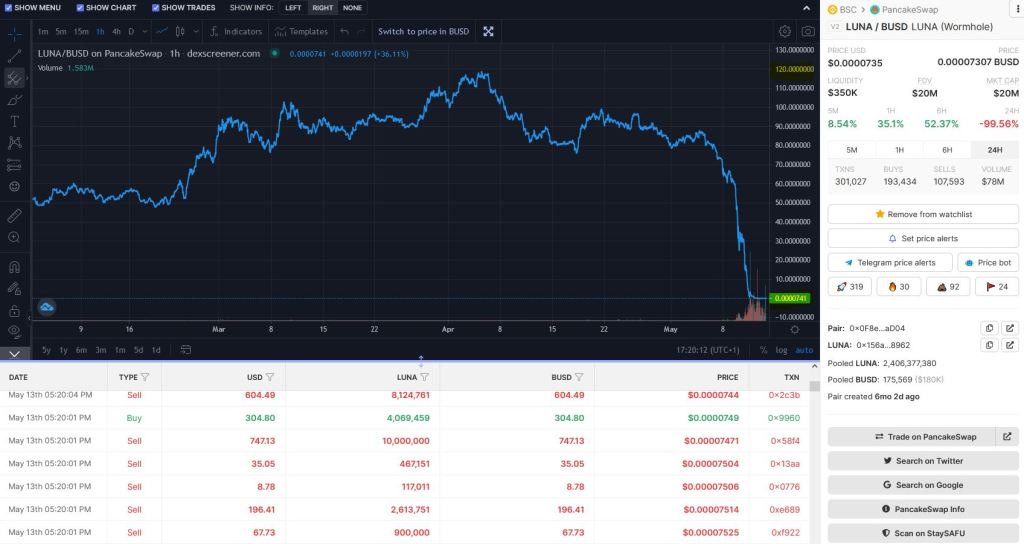This screenshot has height=544, width=1024.
Task: Select the crosshair cursor tool
Action: coord(14,33)
